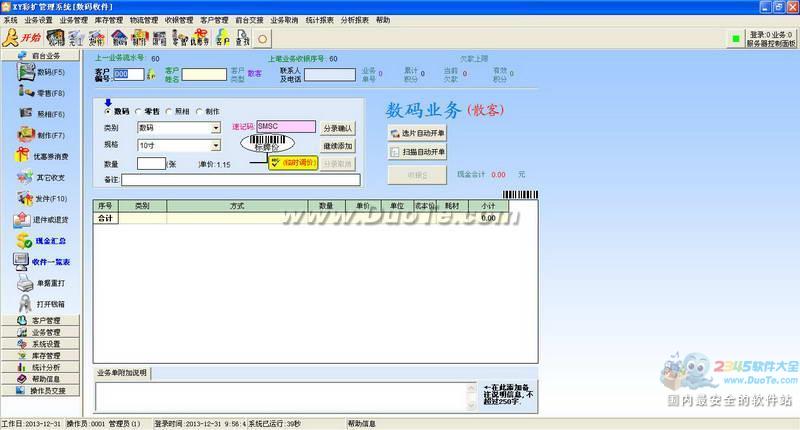Image resolution: width=800 pixels, height=430 pixels.
Task: Click the 继续添加 button
Action: (x=338, y=146)
